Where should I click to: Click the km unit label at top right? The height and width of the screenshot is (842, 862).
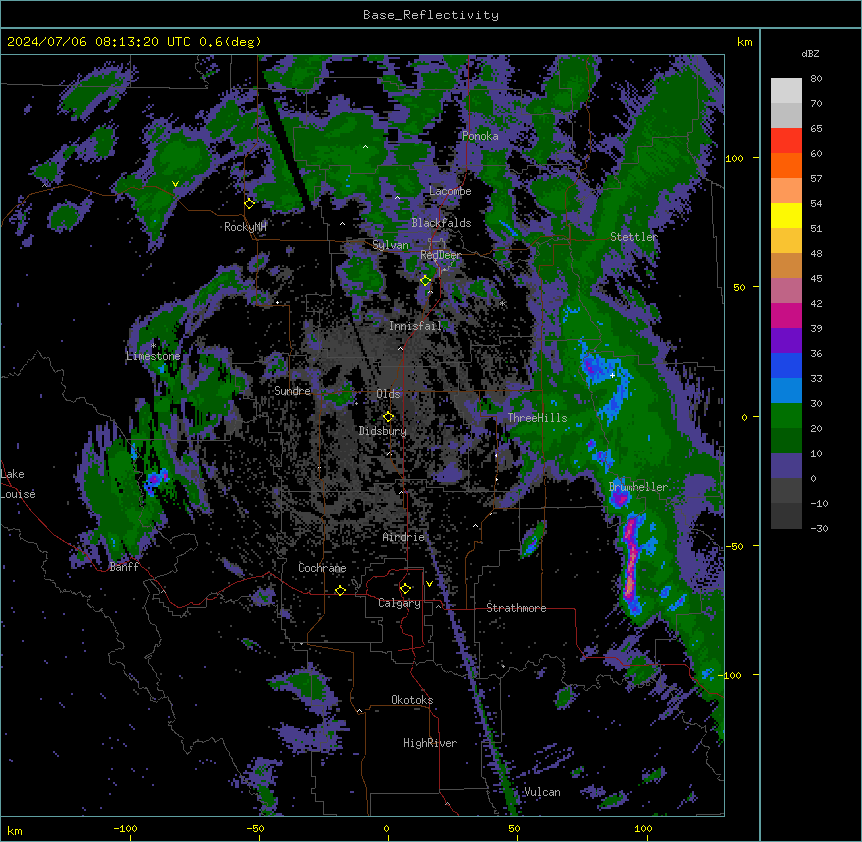[744, 42]
